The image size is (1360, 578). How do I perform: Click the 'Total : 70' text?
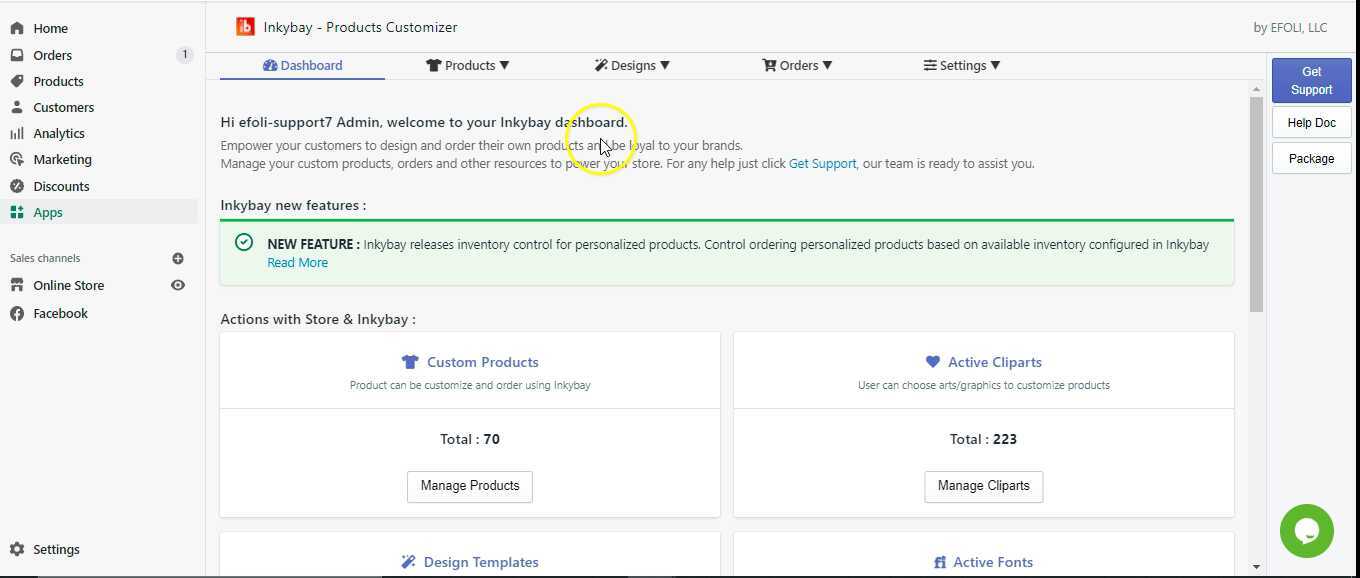click(470, 439)
